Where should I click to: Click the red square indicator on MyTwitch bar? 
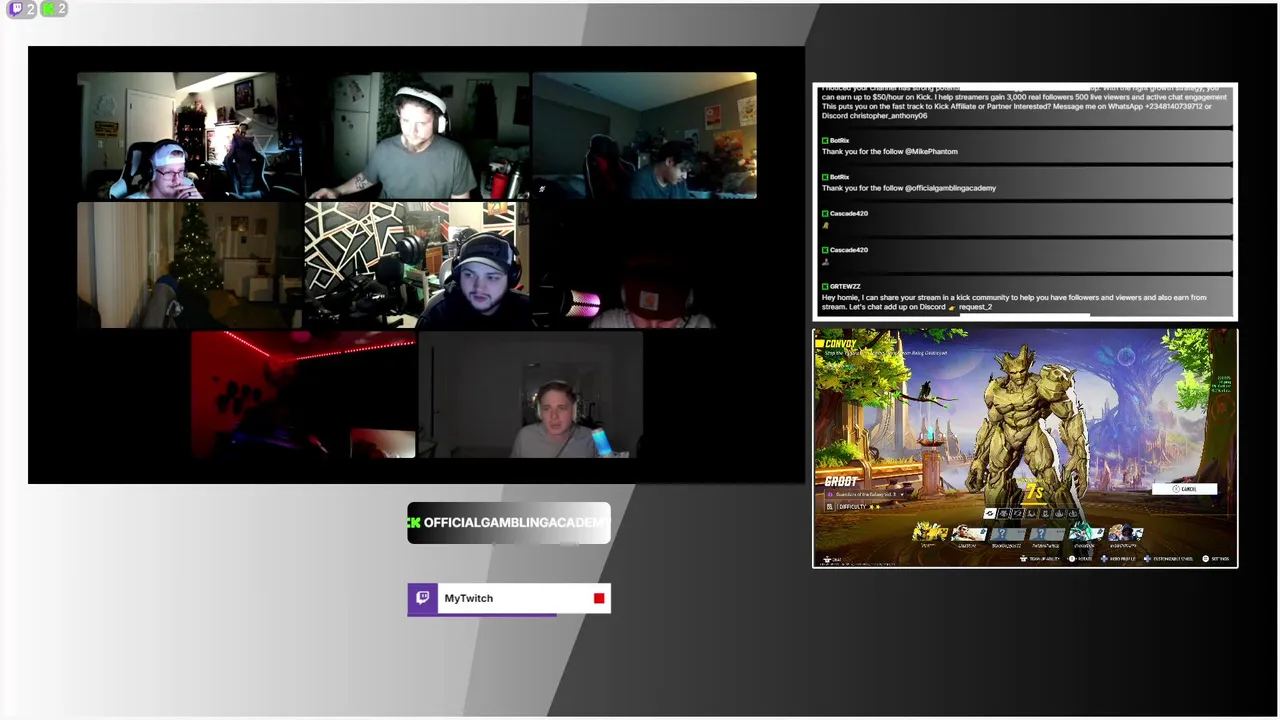[x=599, y=598]
